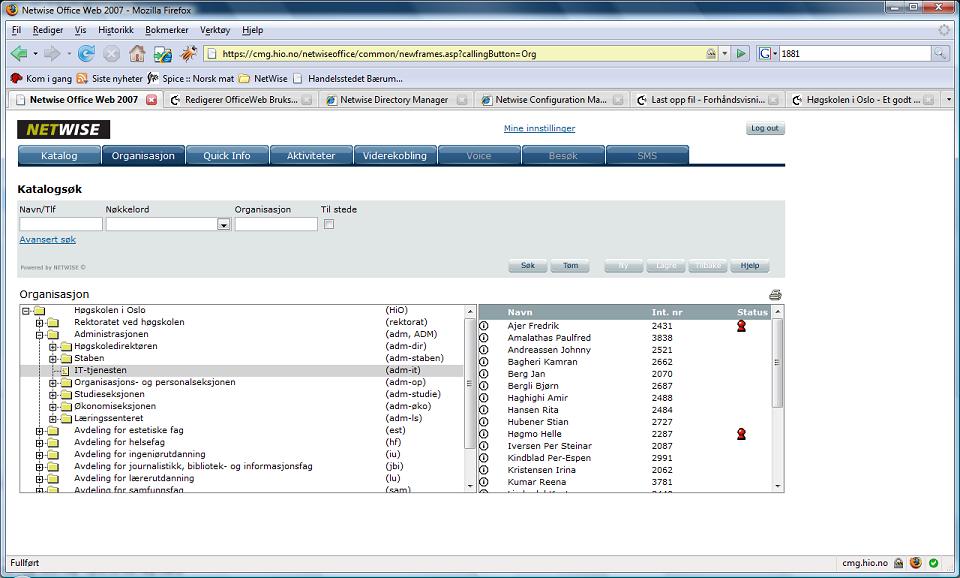Click the staff list vertical scrollbar
This screenshot has width=960, height=578.
(x=778, y=399)
